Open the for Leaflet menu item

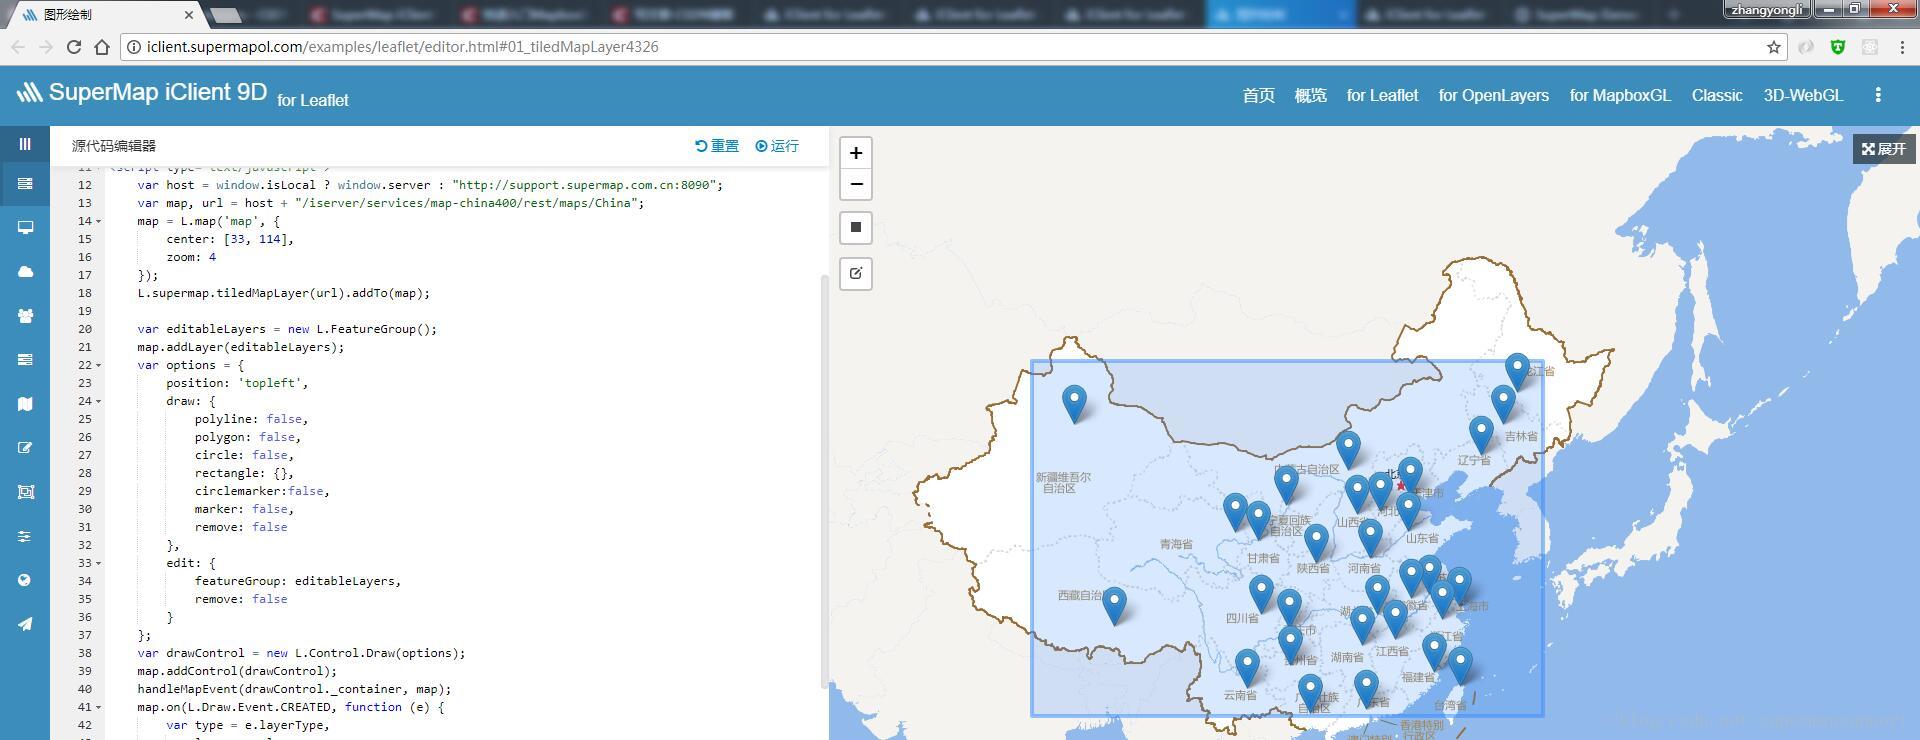tap(1382, 95)
